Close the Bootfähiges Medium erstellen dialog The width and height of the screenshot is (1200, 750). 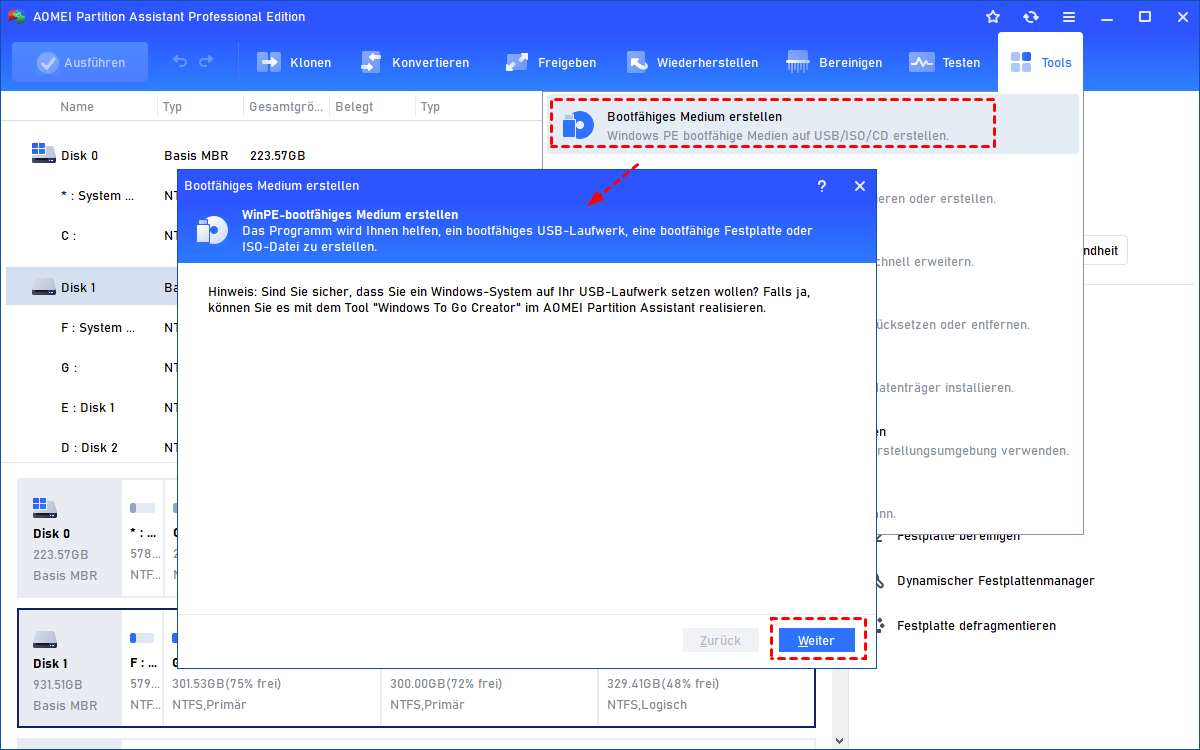[859, 186]
